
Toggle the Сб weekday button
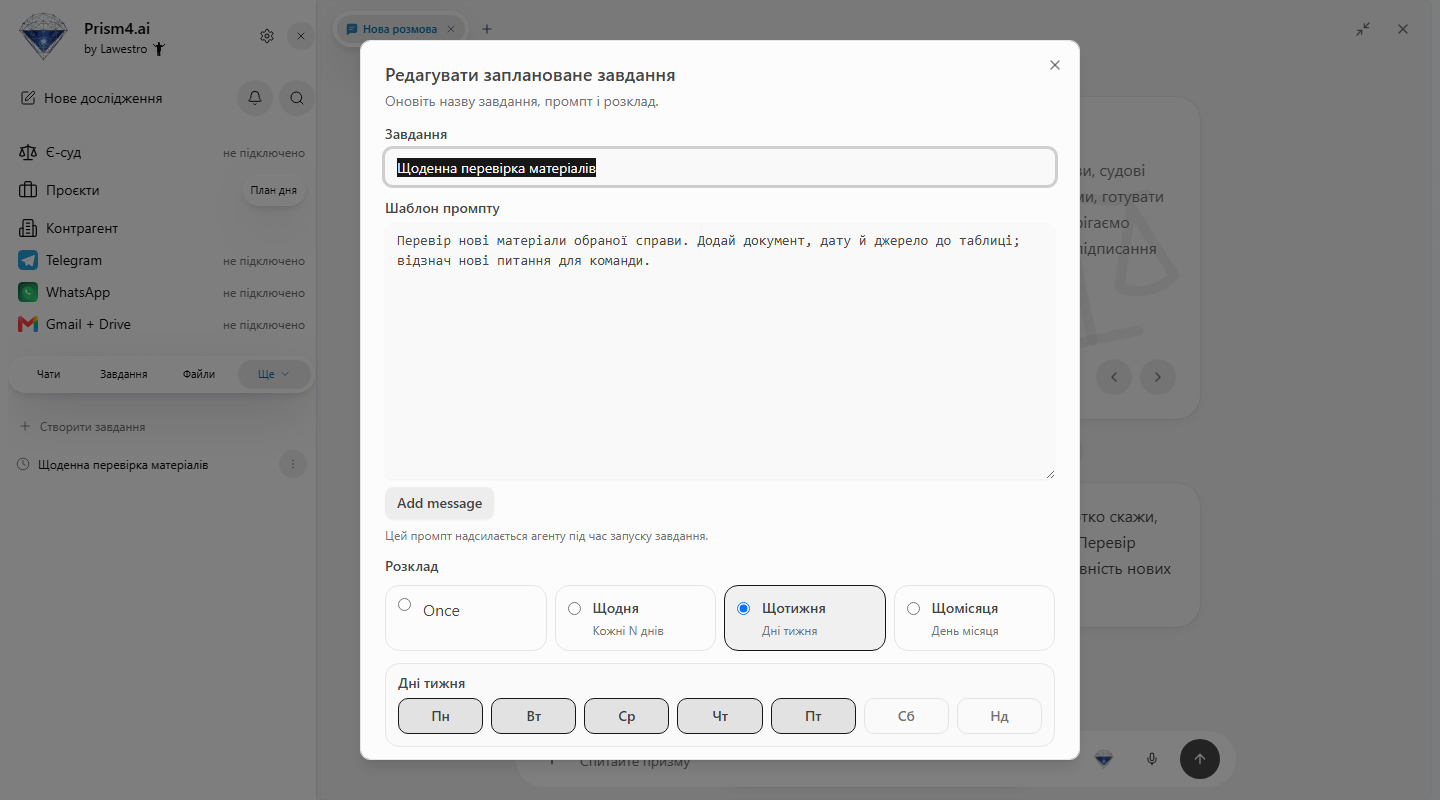point(906,716)
